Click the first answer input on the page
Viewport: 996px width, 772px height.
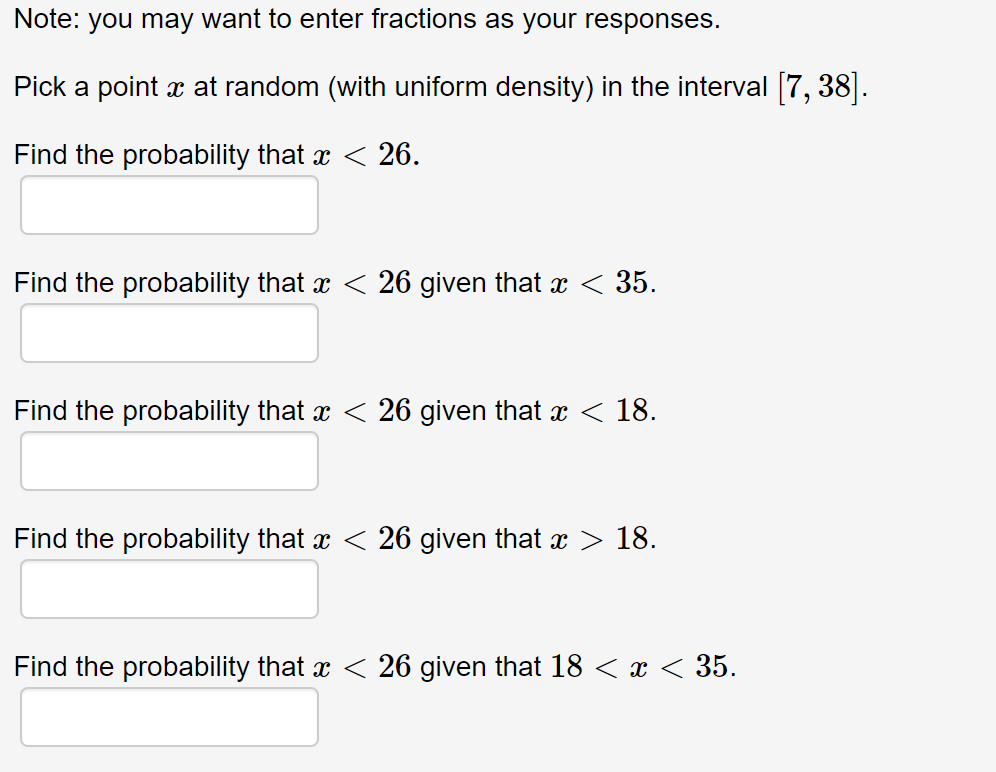168,205
